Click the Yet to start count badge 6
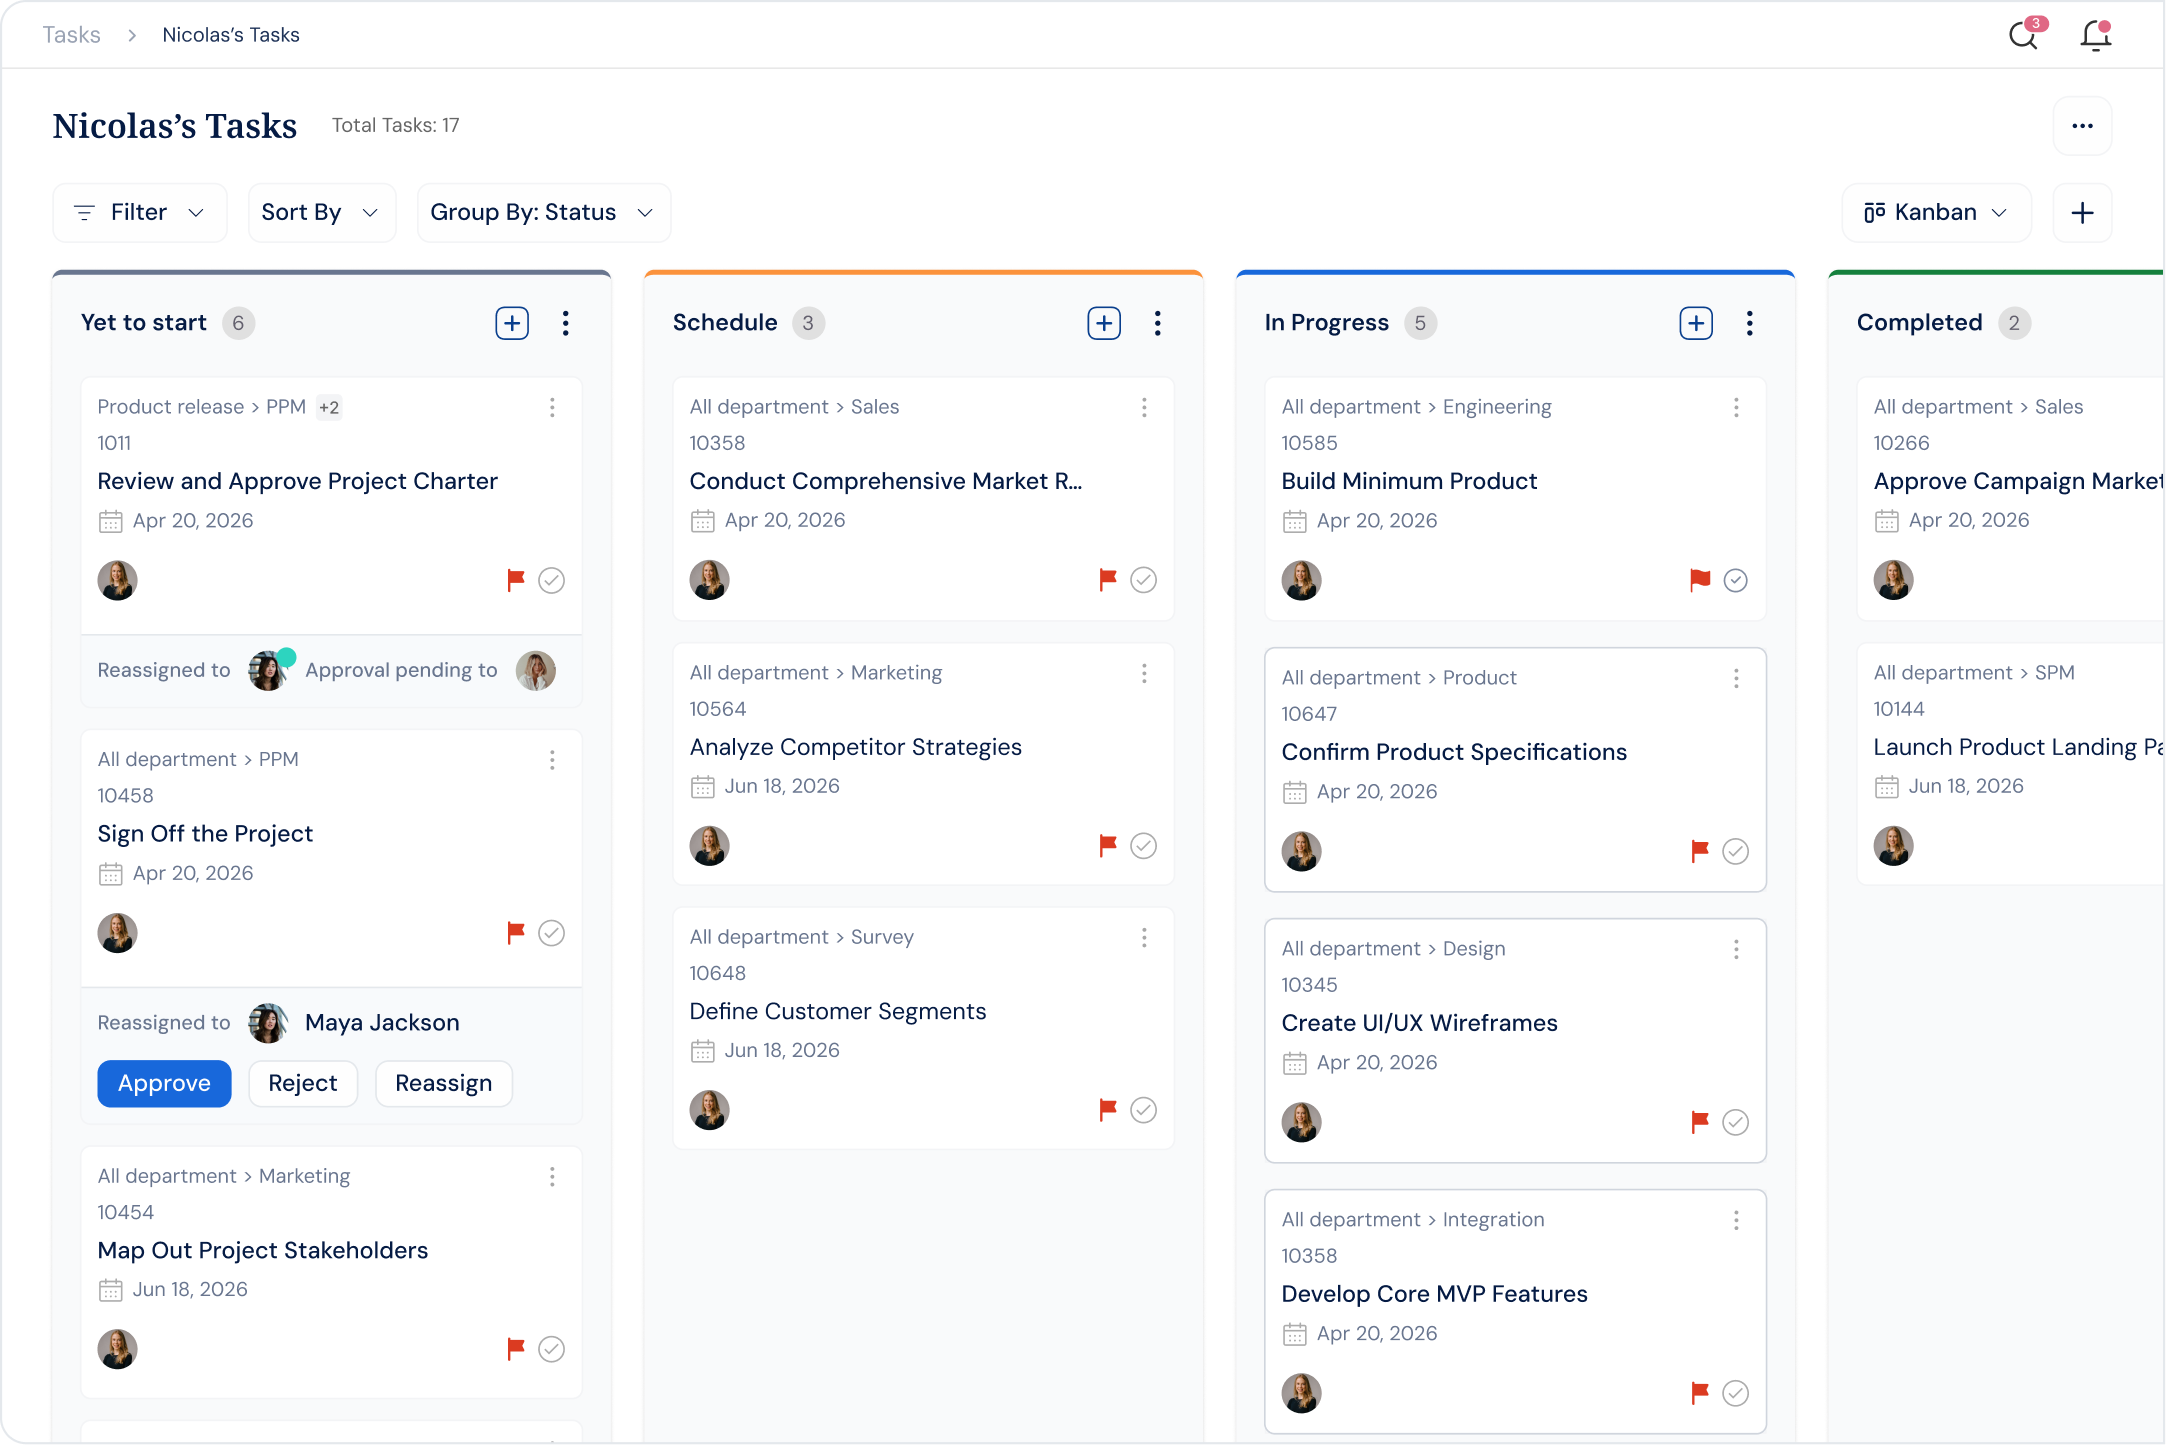Viewport: 2166px width, 1445px height. click(x=238, y=323)
